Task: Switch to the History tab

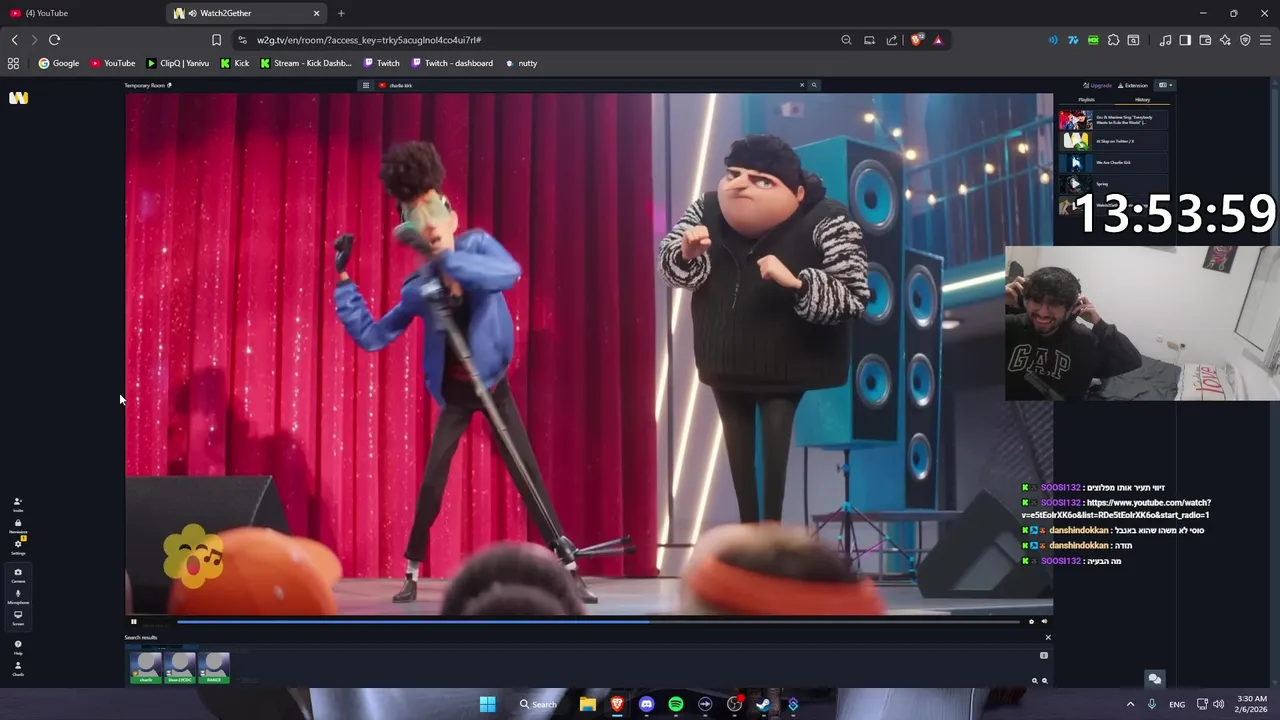Action: coord(1142,100)
